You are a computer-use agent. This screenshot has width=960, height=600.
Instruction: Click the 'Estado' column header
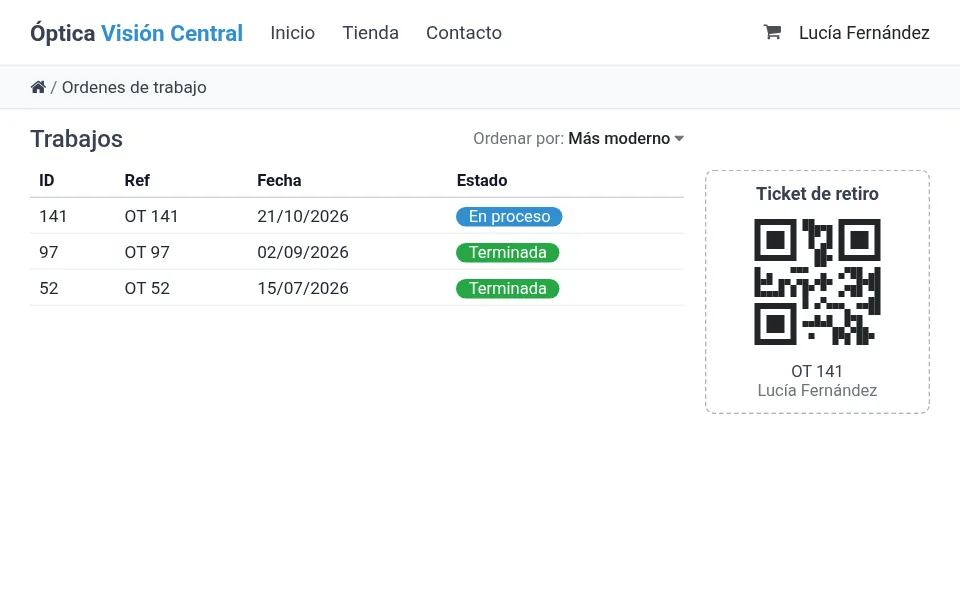482,181
